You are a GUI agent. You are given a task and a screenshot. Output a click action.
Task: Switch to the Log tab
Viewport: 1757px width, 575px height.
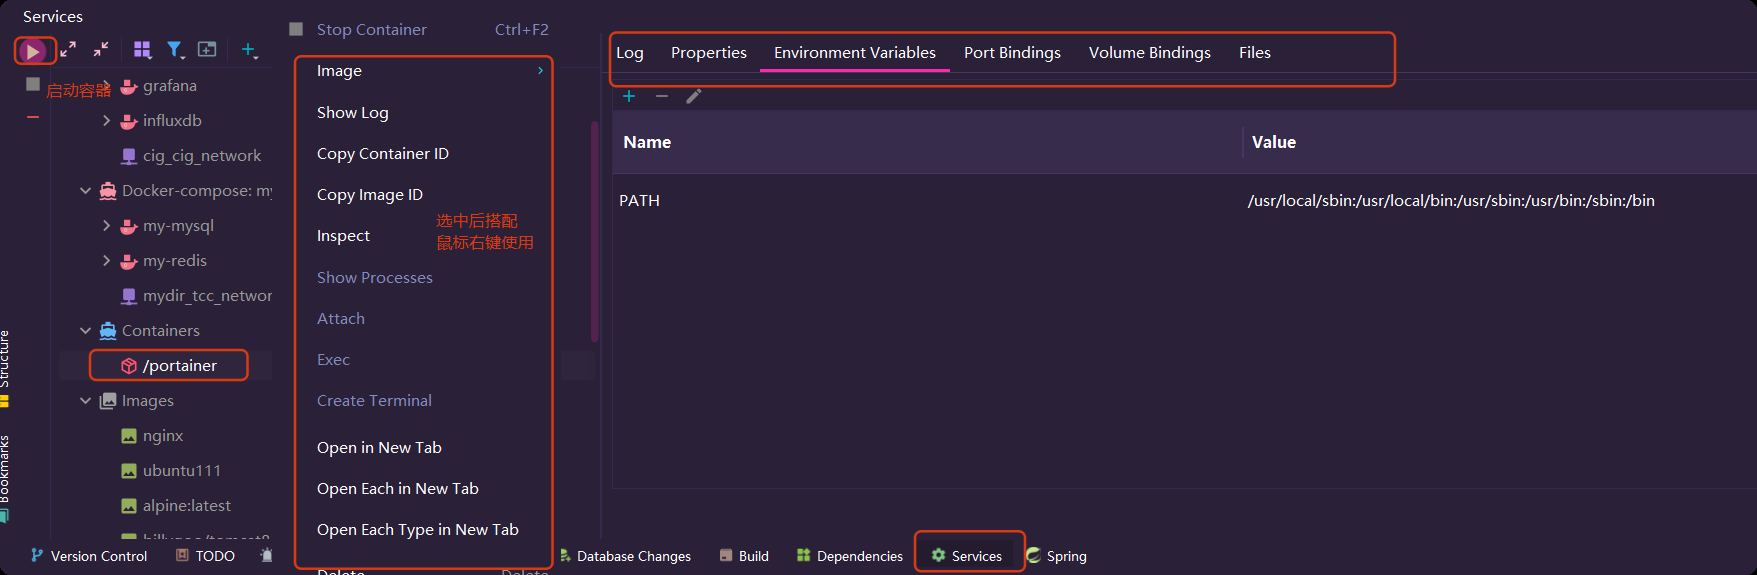pyautogui.click(x=630, y=53)
